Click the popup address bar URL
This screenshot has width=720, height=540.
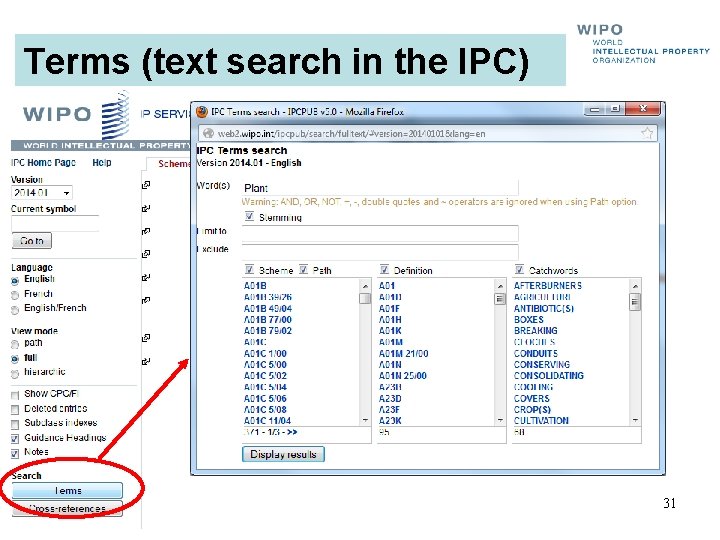(x=351, y=134)
